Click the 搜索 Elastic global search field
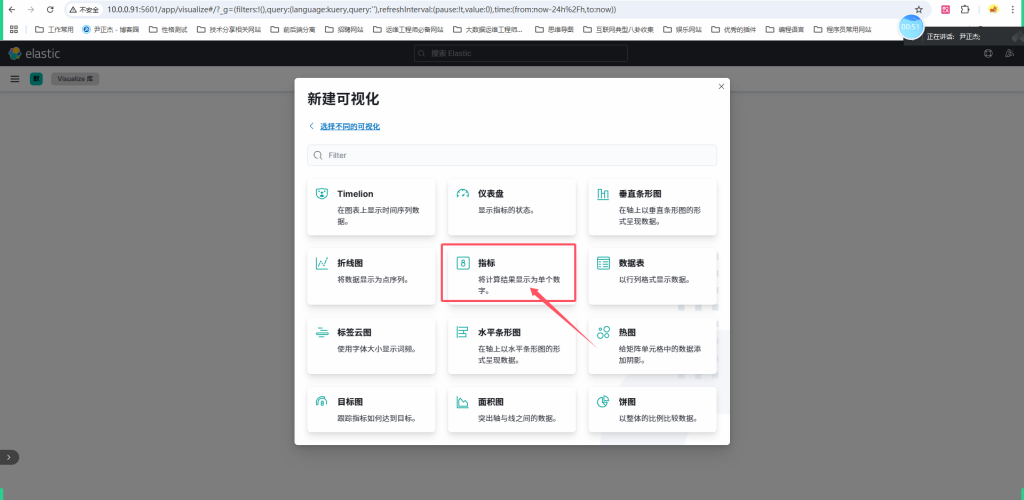Viewport: 1024px width, 500px height. pos(512,53)
